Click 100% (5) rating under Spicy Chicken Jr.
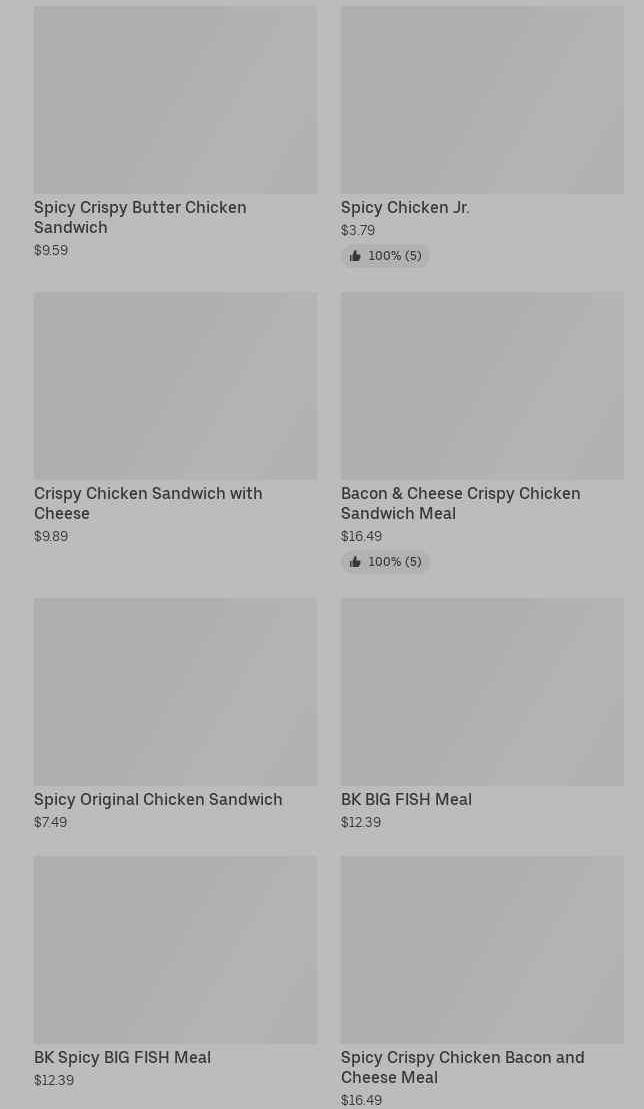Image resolution: width=644 pixels, height=1109 pixels. click(394, 256)
